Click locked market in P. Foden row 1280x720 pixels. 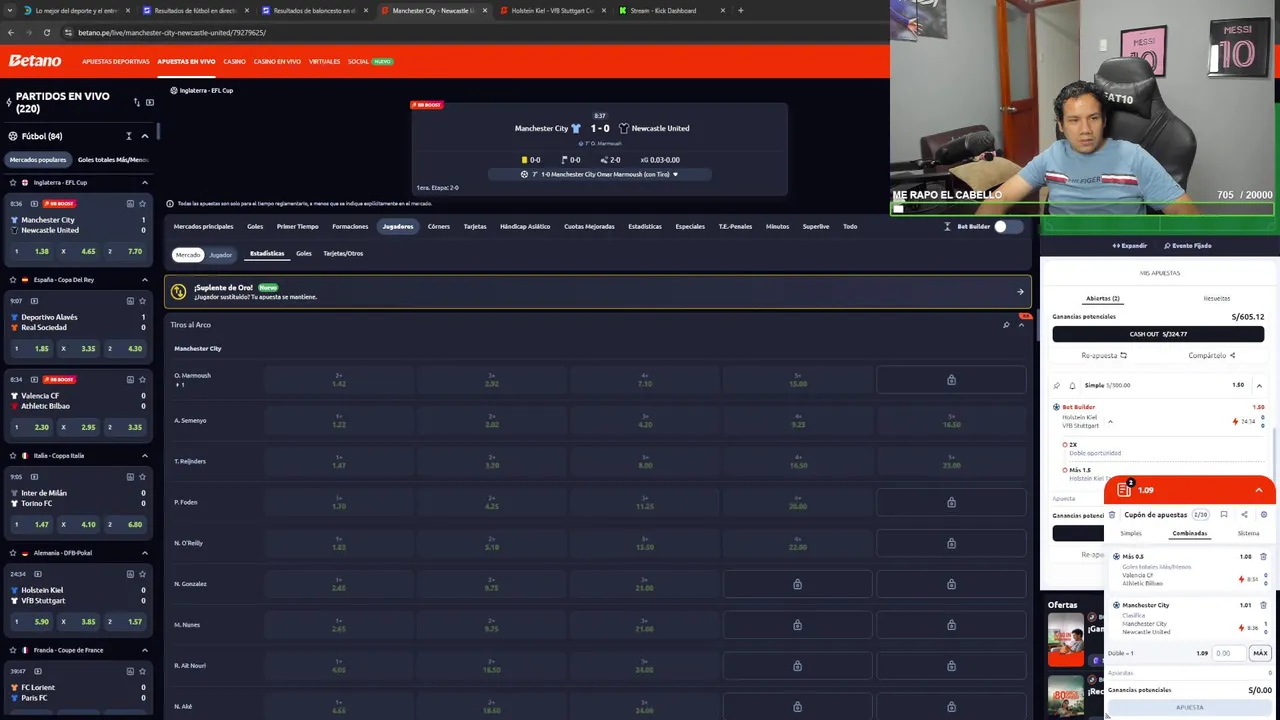click(x=951, y=502)
